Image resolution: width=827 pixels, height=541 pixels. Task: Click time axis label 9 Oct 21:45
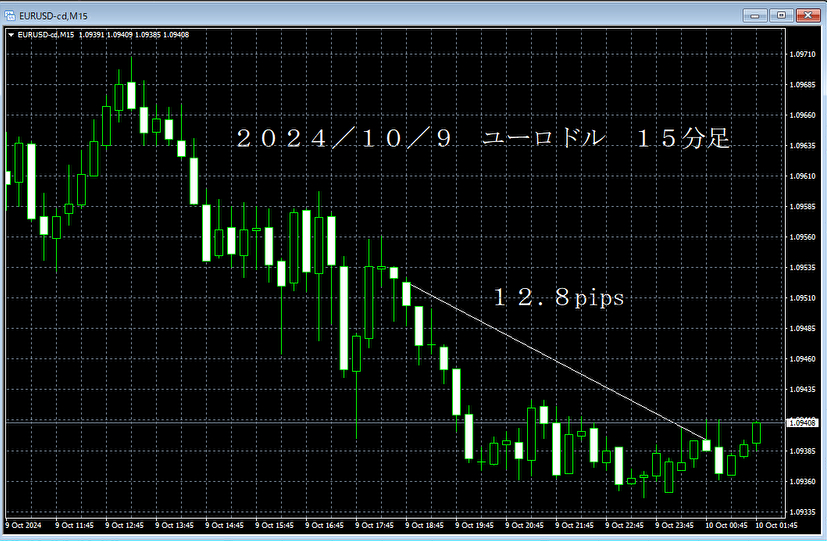pyautogui.click(x=574, y=526)
